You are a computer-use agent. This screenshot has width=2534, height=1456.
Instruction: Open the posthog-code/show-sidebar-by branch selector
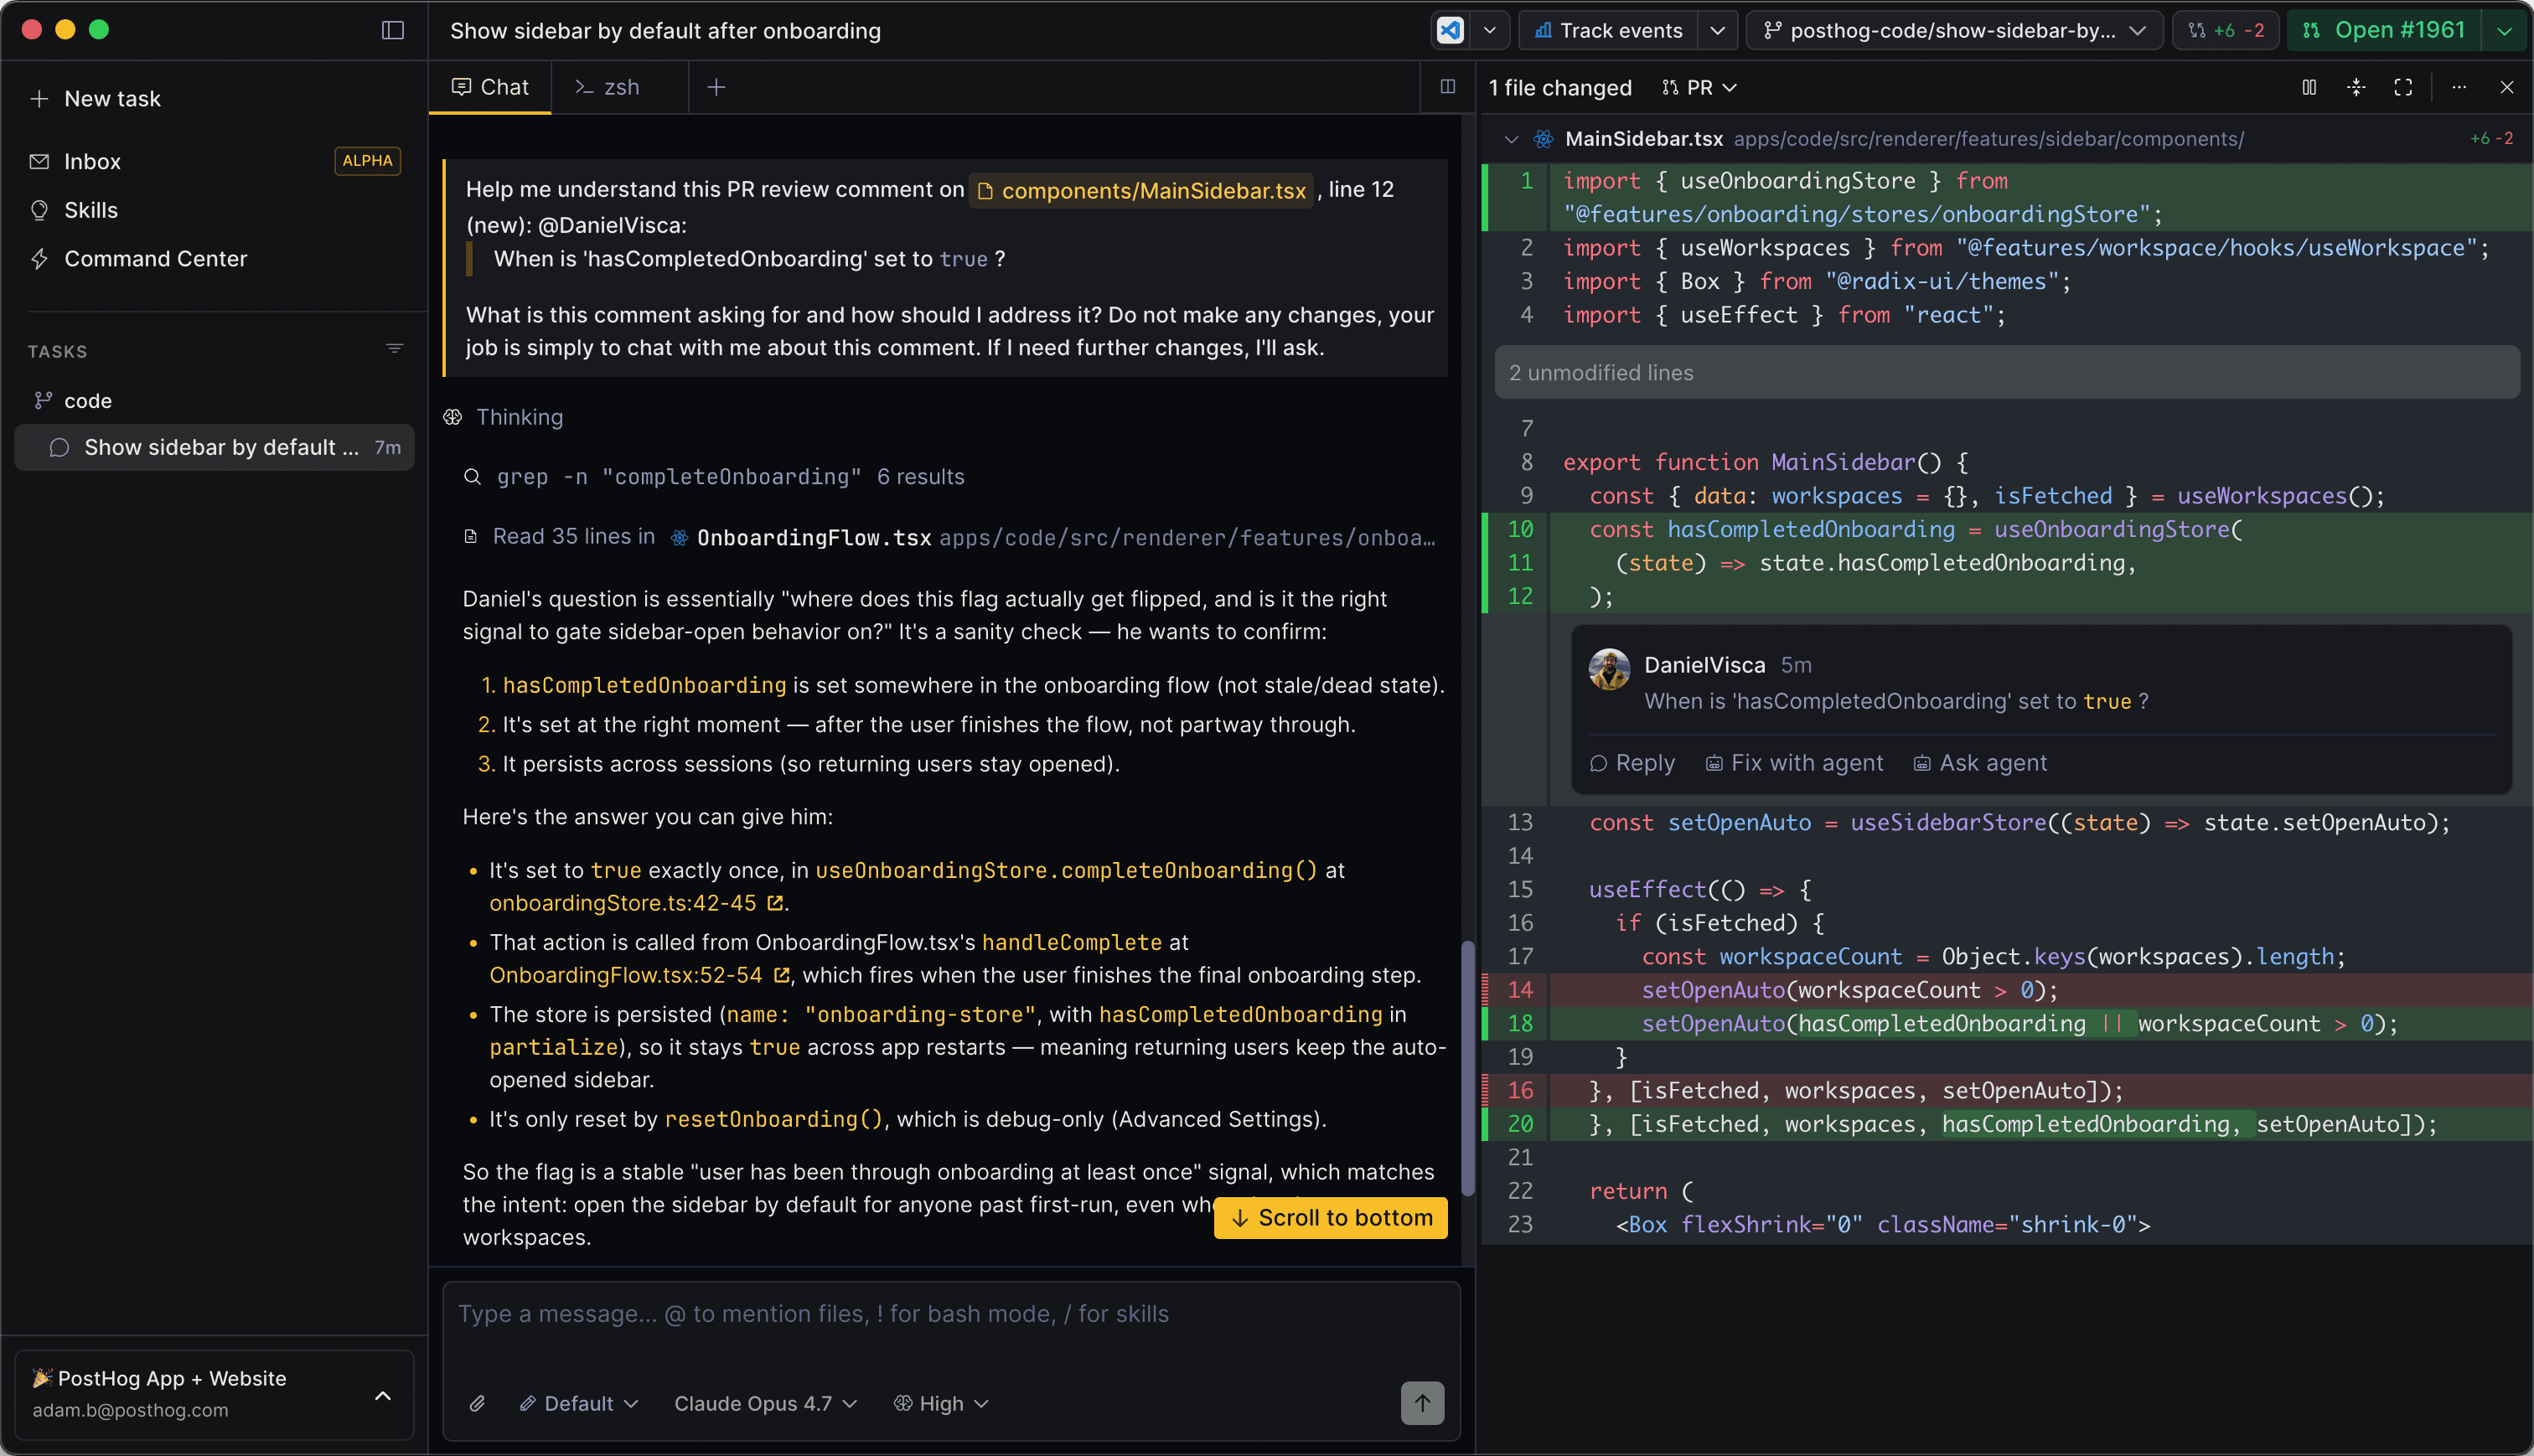point(1954,30)
